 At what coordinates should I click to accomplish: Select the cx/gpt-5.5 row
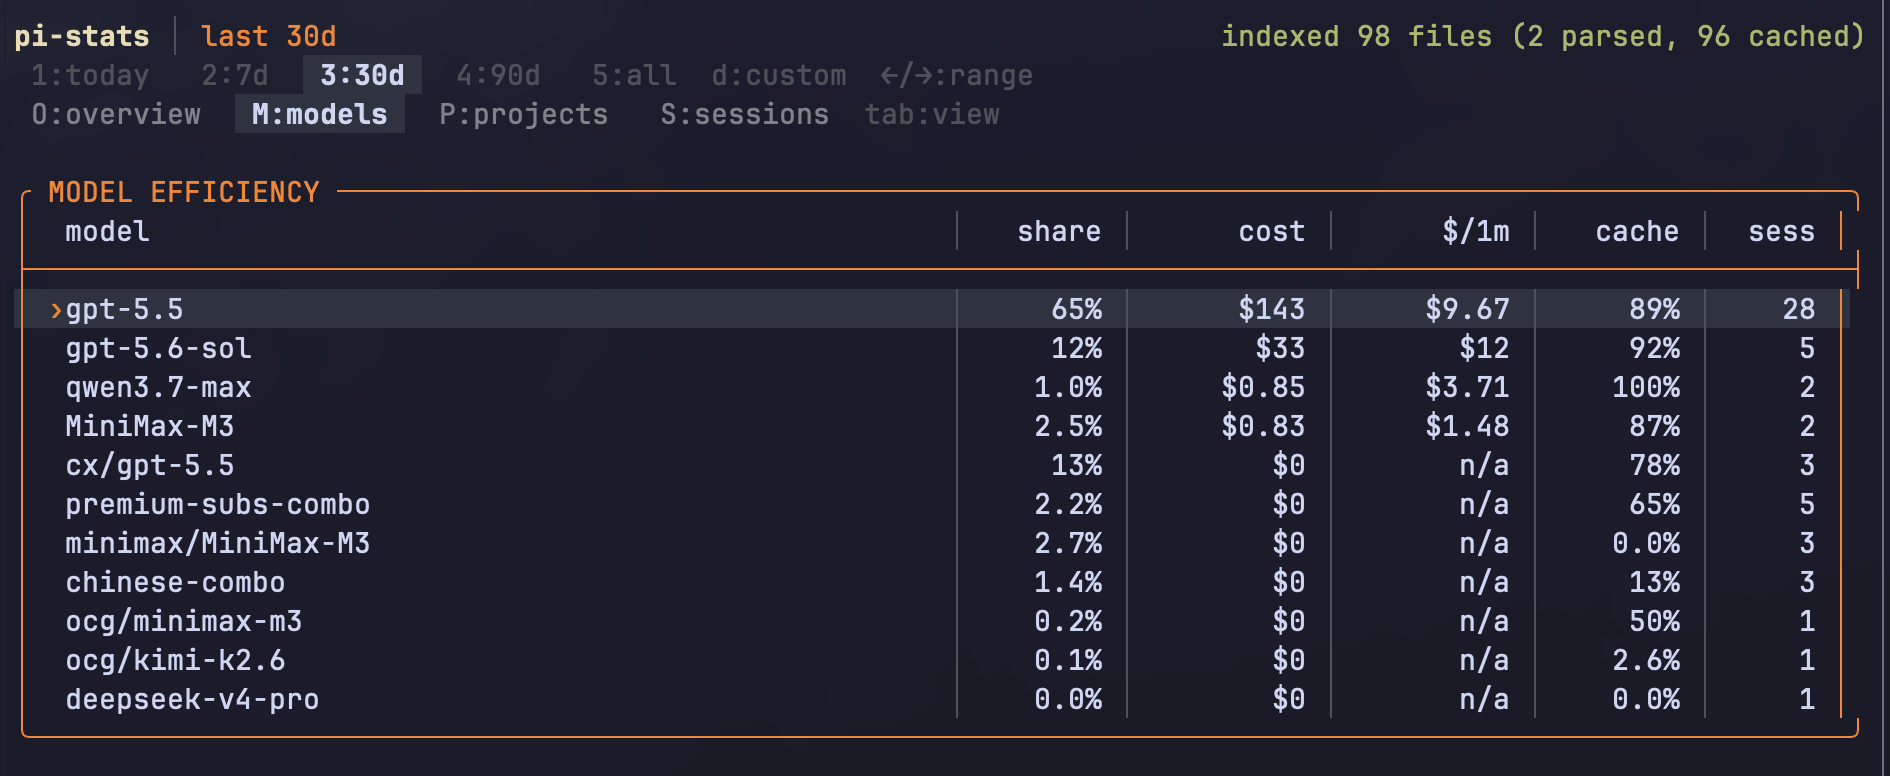[x=932, y=465]
